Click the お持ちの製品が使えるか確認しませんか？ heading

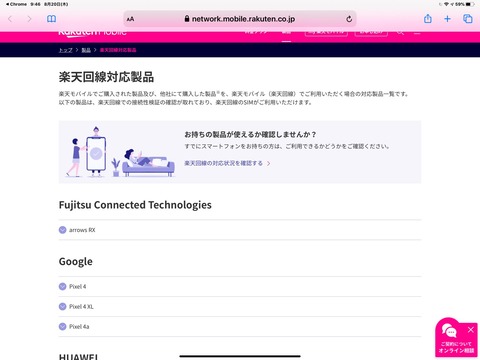click(x=250, y=134)
